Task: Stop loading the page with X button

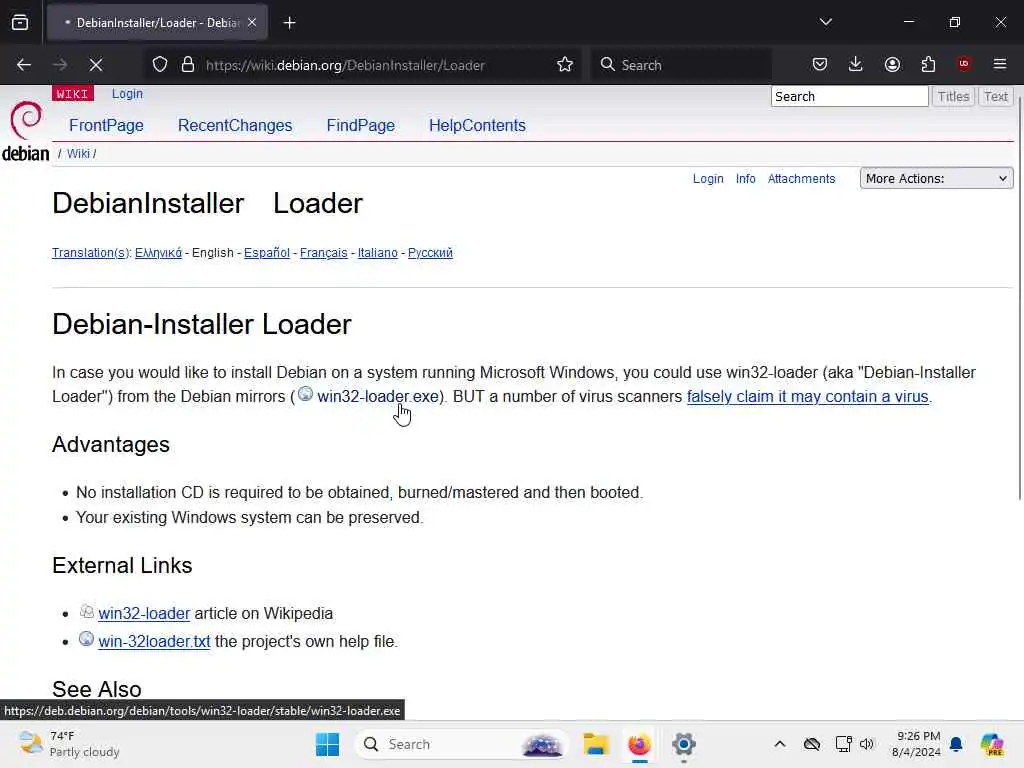Action: [96, 65]
